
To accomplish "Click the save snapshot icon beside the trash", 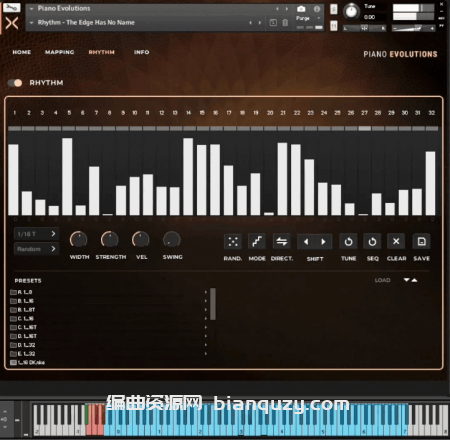I will (x=273, y=23).
